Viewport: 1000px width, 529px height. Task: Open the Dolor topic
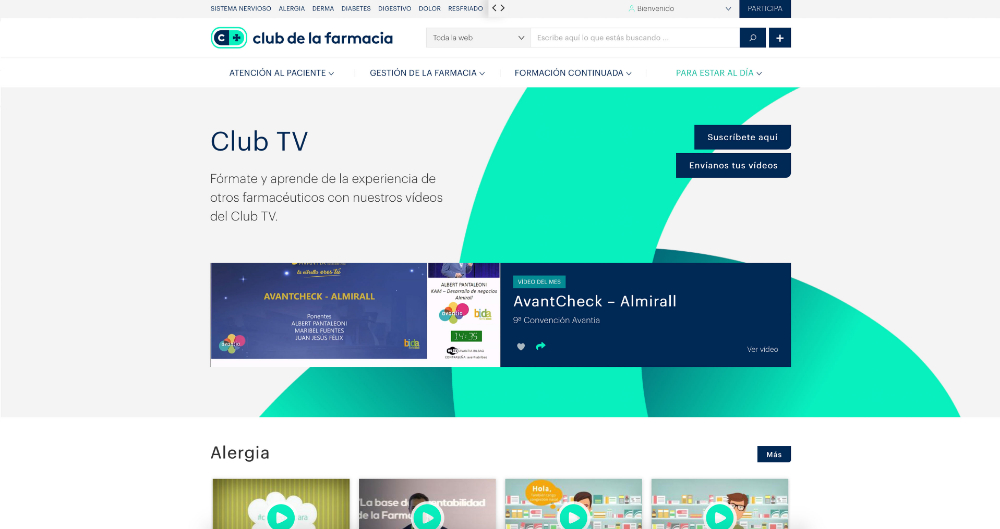[429, 8]
